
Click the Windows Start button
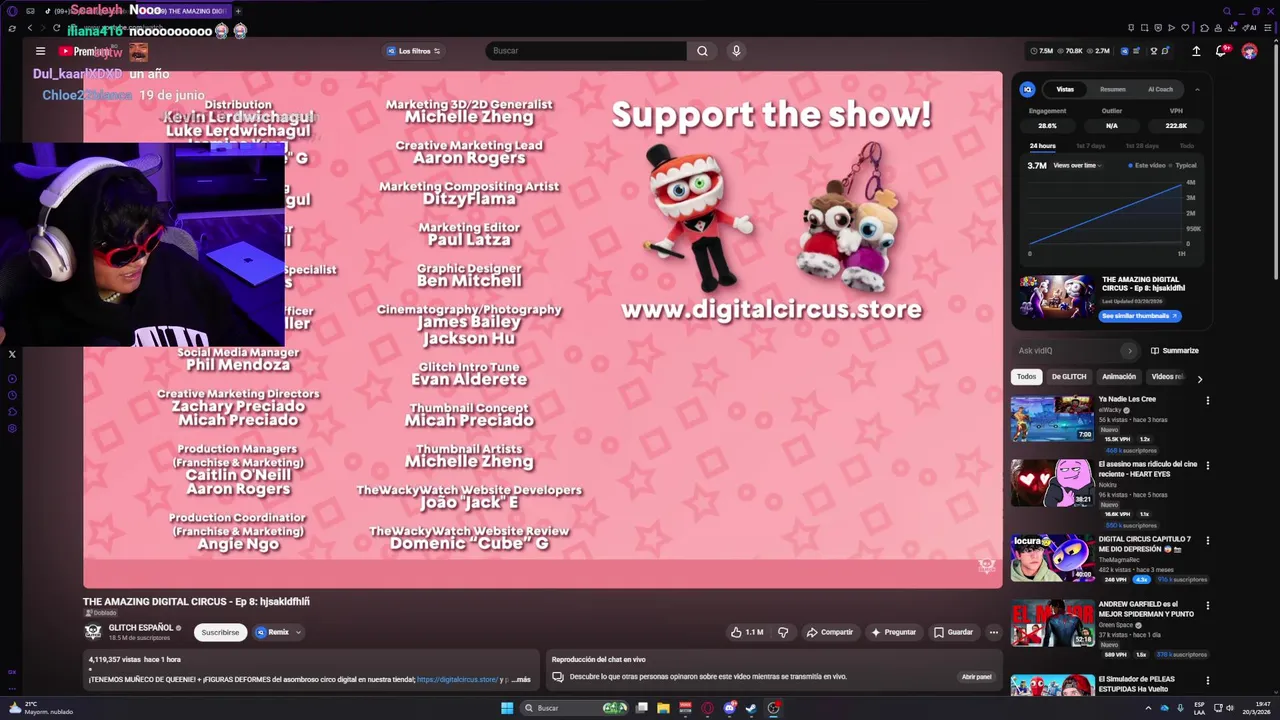[507, 708]
